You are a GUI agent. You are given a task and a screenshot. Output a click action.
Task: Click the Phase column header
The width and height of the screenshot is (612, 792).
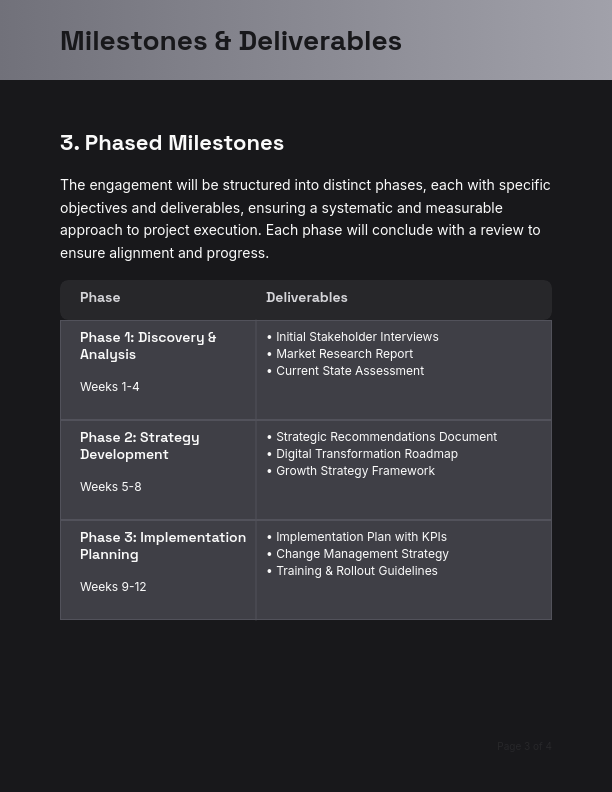click(100, 298)
